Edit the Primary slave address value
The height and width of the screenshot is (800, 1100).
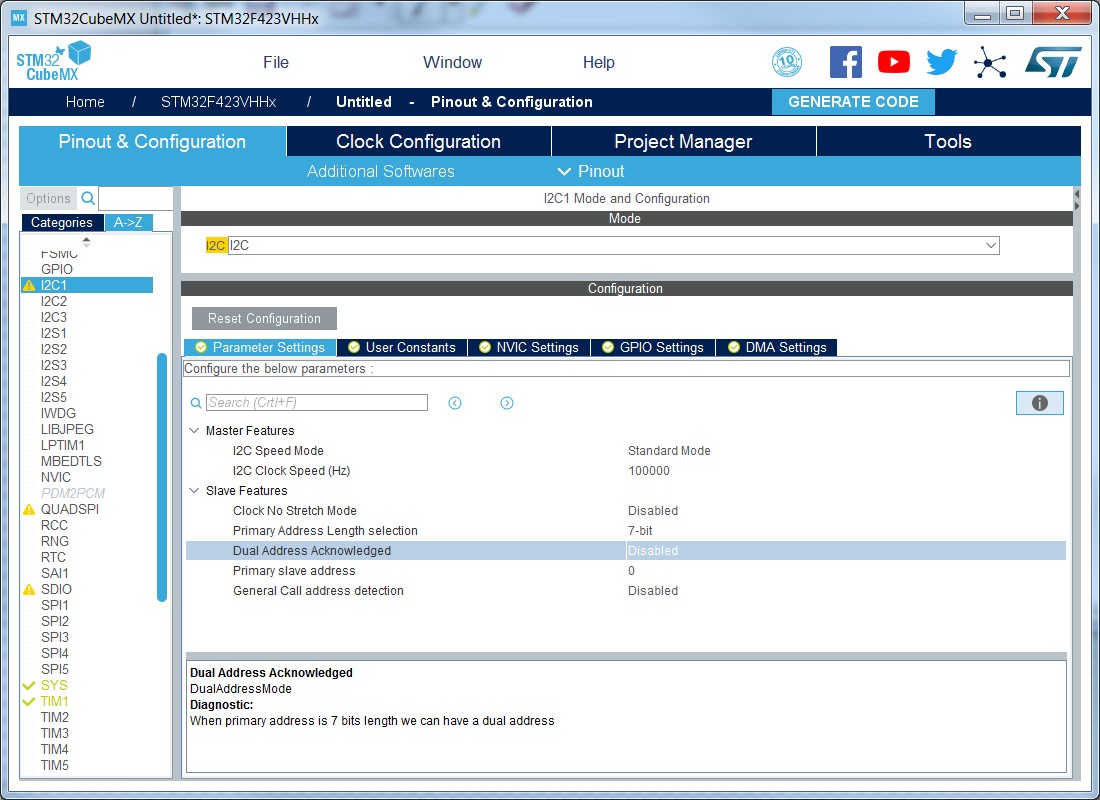point(631,571)
